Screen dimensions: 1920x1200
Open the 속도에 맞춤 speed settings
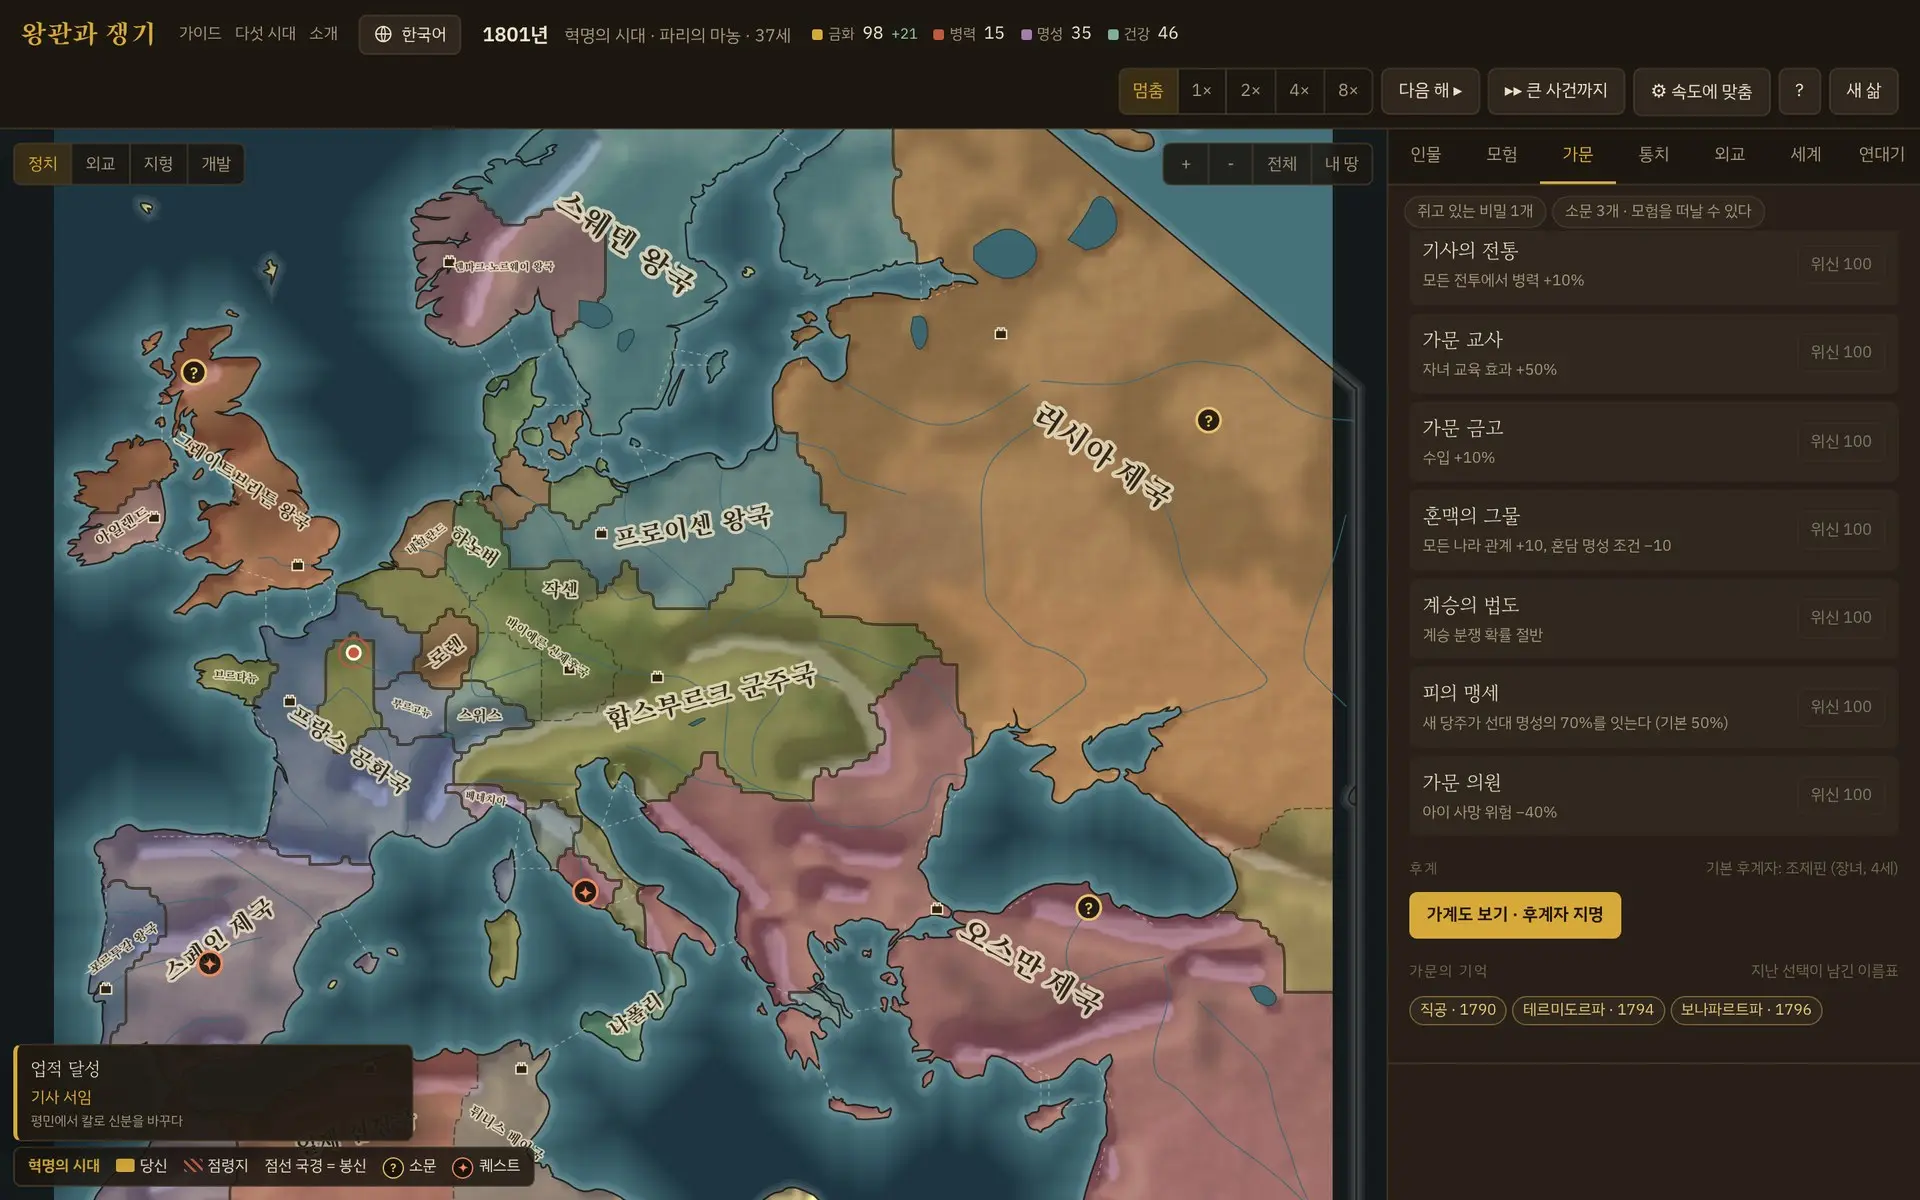tap(1702, 91)
